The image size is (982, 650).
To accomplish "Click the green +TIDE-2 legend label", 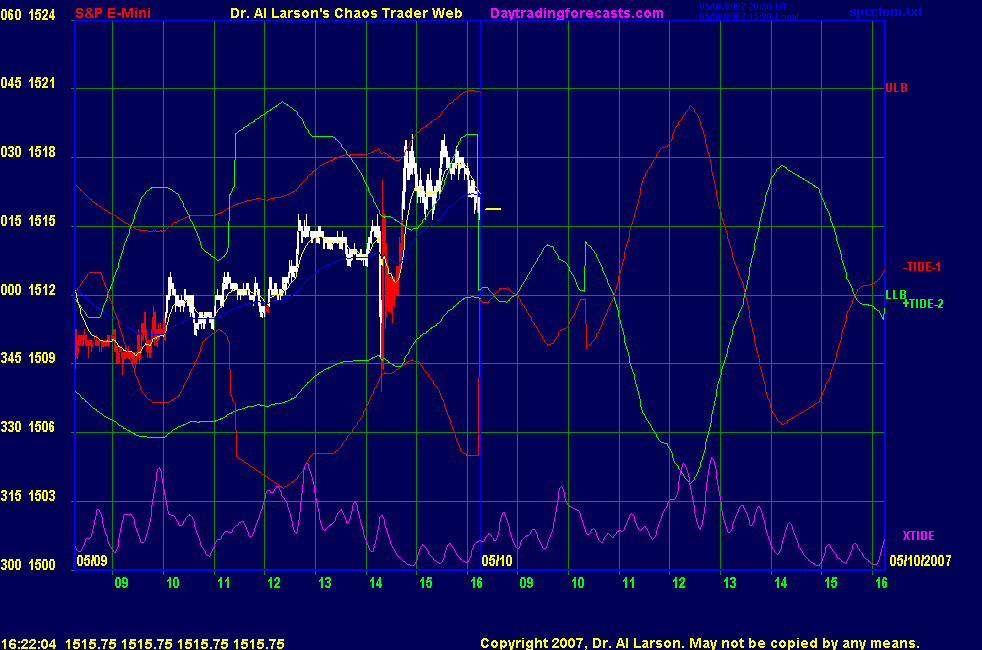I will [922, 303].
